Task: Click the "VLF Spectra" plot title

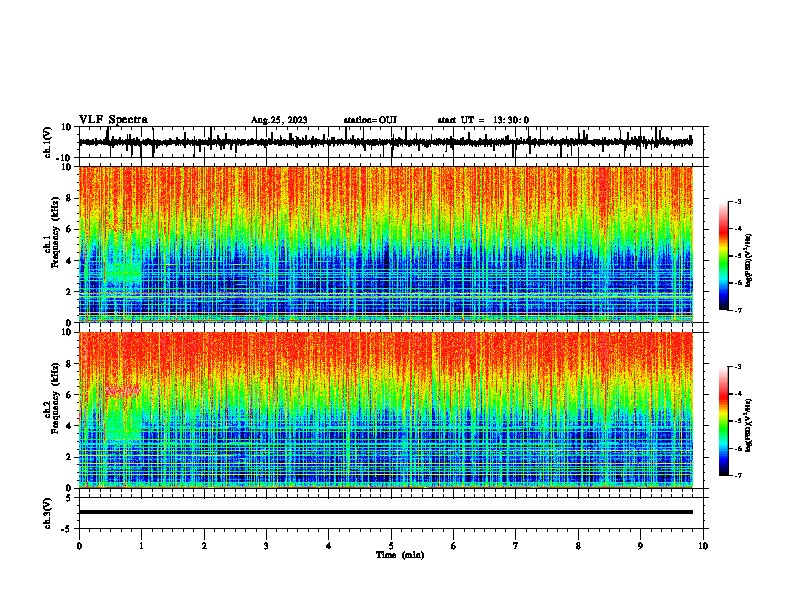Action: (113, 120)
